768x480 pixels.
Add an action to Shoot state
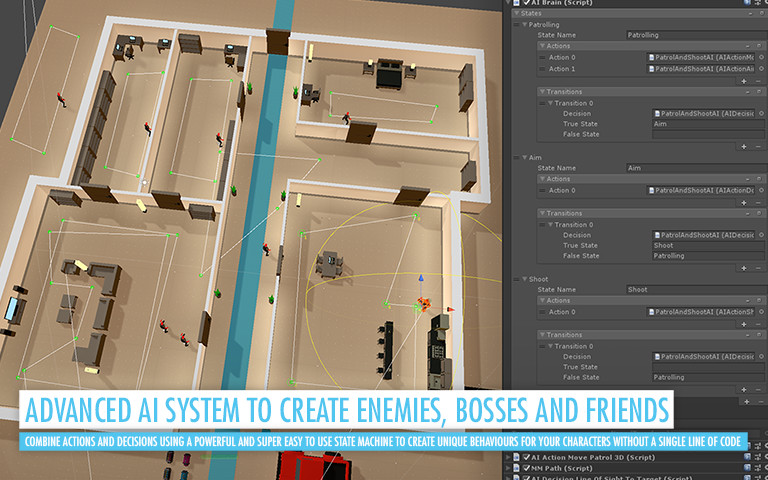tap(744, 324)
